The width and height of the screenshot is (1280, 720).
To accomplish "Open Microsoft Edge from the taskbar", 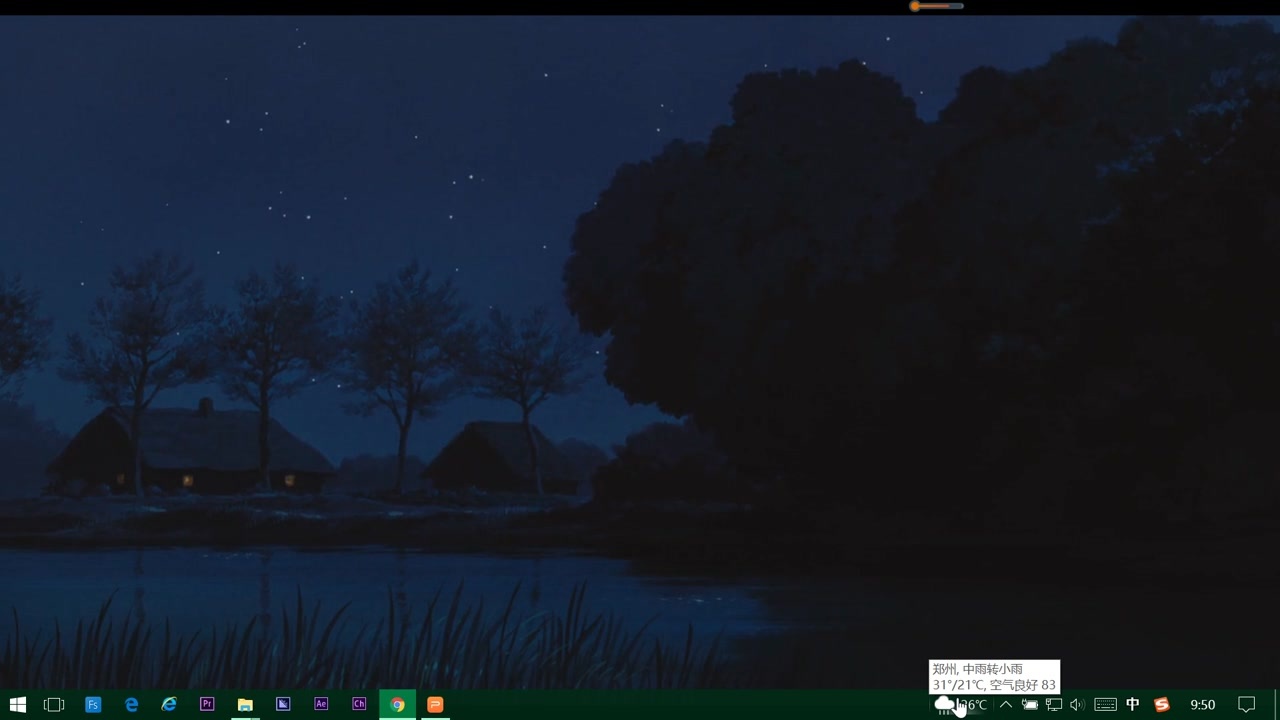I will [131, 704].
